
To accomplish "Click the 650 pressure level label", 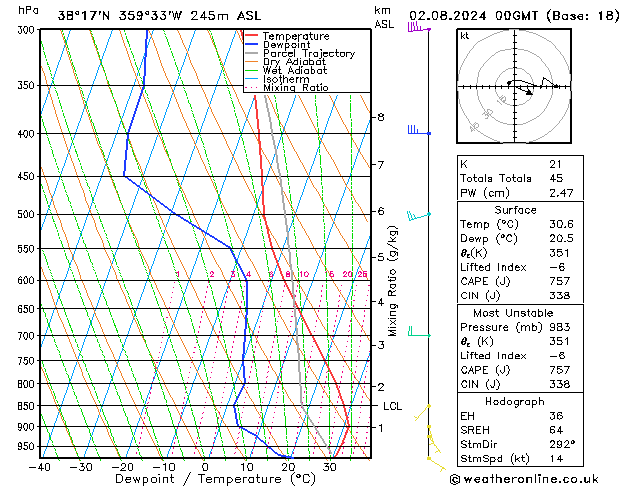I will pos(28,309).
